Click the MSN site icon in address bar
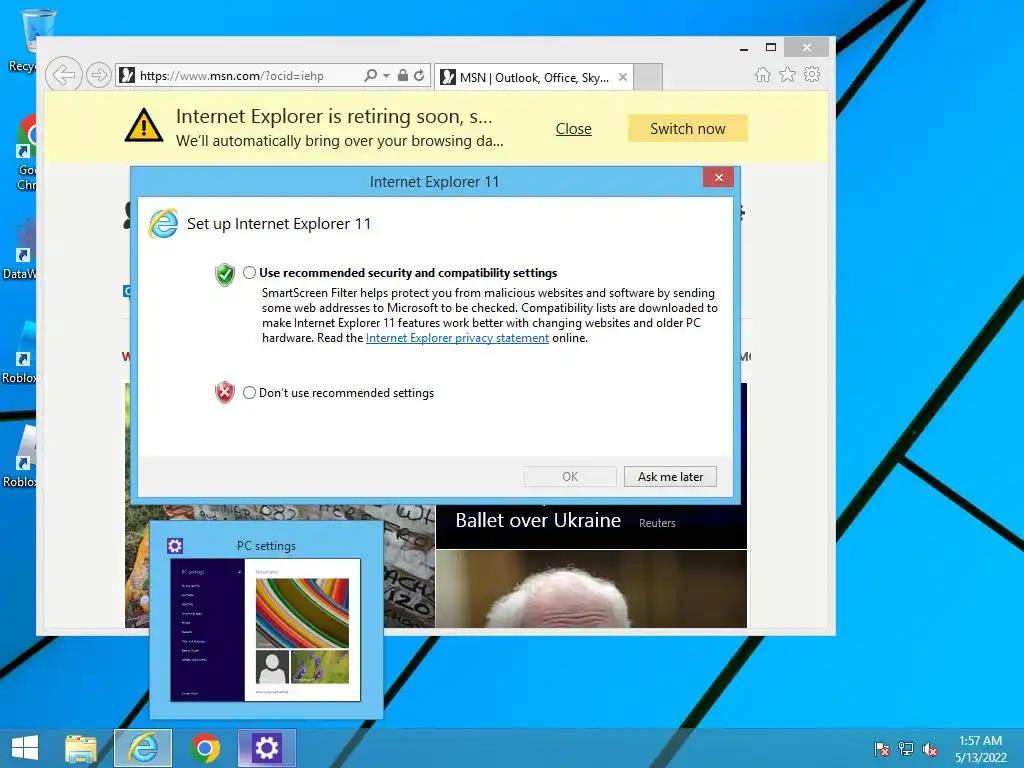The image size is (1024, 768). pos(127,76)
